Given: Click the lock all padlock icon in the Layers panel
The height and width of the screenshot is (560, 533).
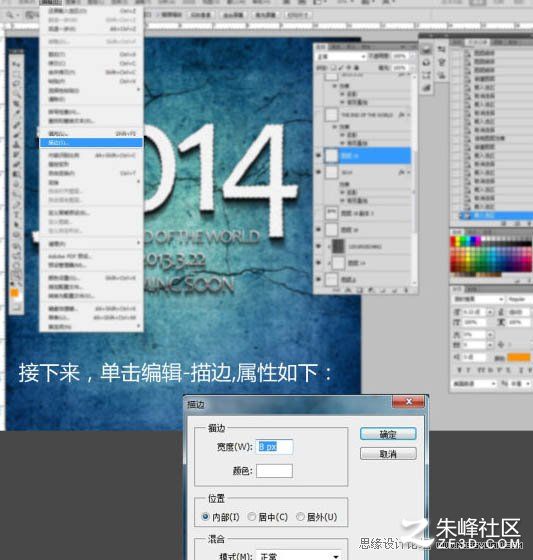Looking at the screenshot, I should tap(356, 68).
